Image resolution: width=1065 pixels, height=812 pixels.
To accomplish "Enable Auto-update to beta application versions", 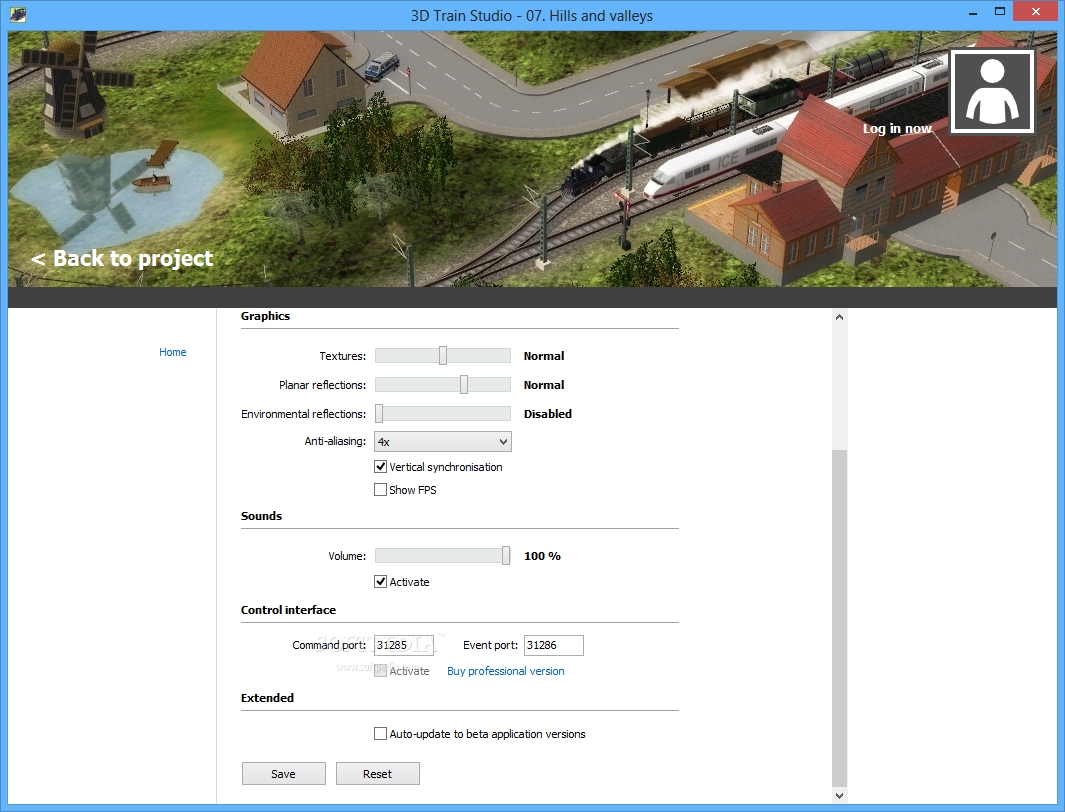I will [380, 734].
